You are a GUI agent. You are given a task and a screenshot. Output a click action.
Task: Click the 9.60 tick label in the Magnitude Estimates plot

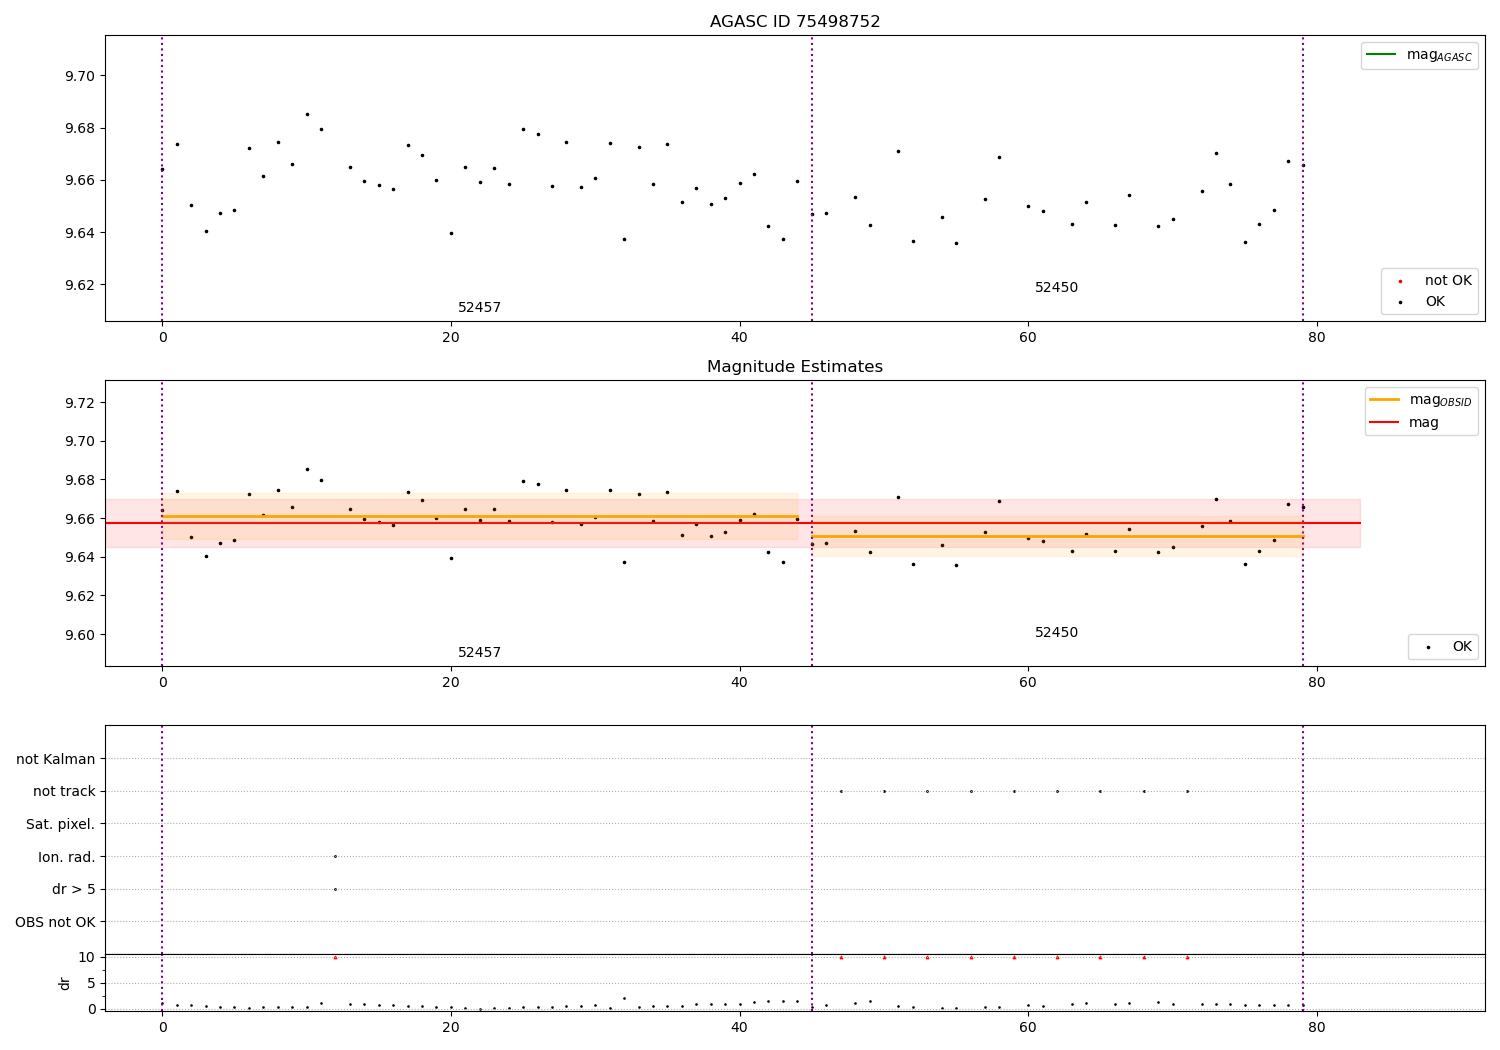[80, 635]
